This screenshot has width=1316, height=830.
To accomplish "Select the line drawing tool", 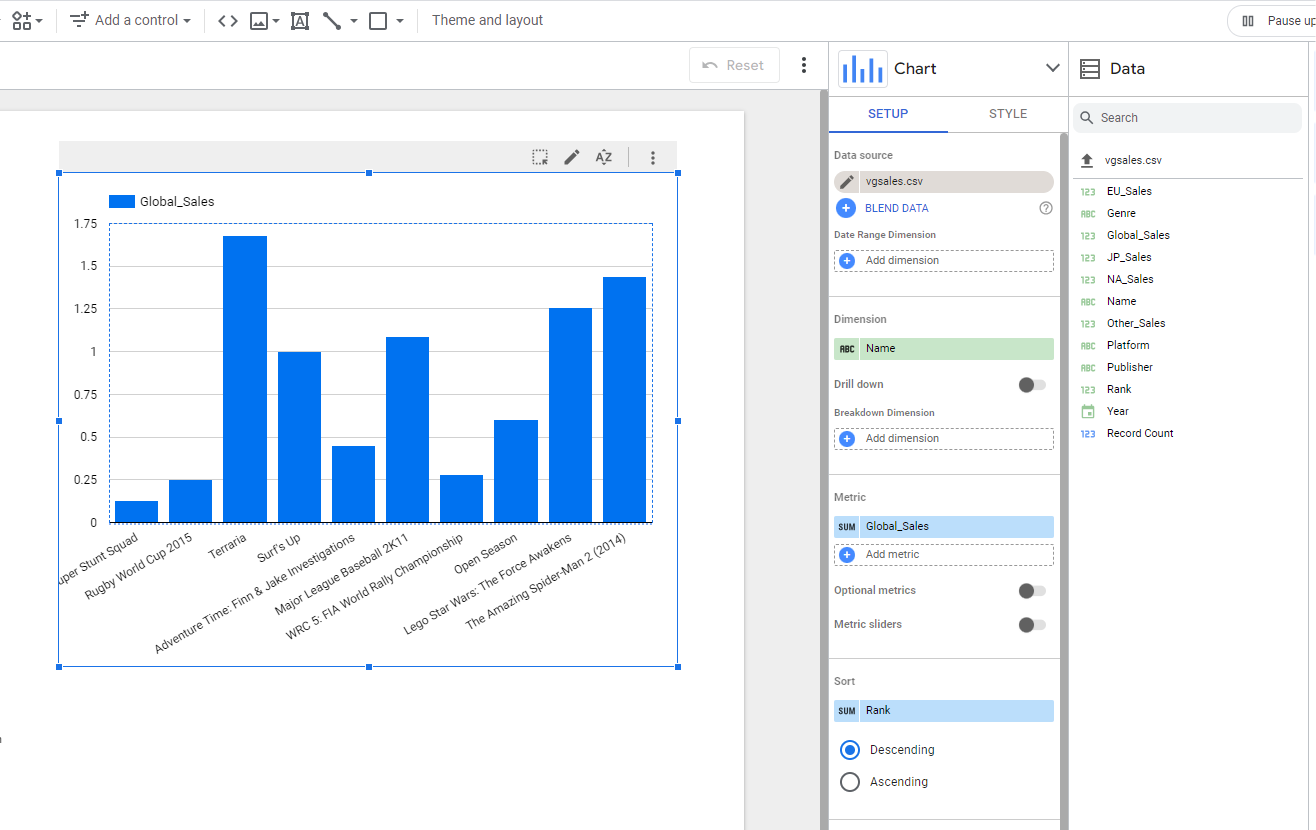I will (x=333, y=21).
